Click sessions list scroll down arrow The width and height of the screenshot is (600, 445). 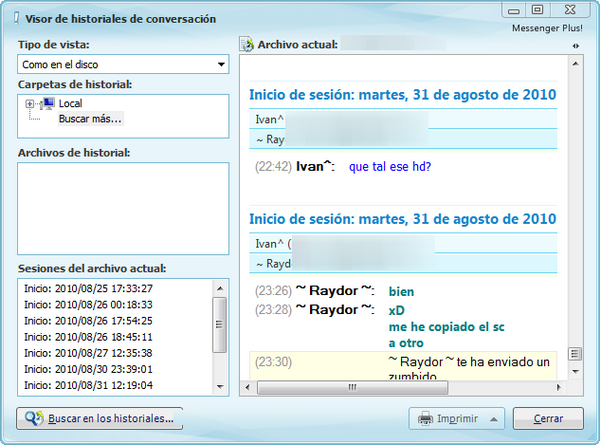pyautogui.click(x=220, y=387)
